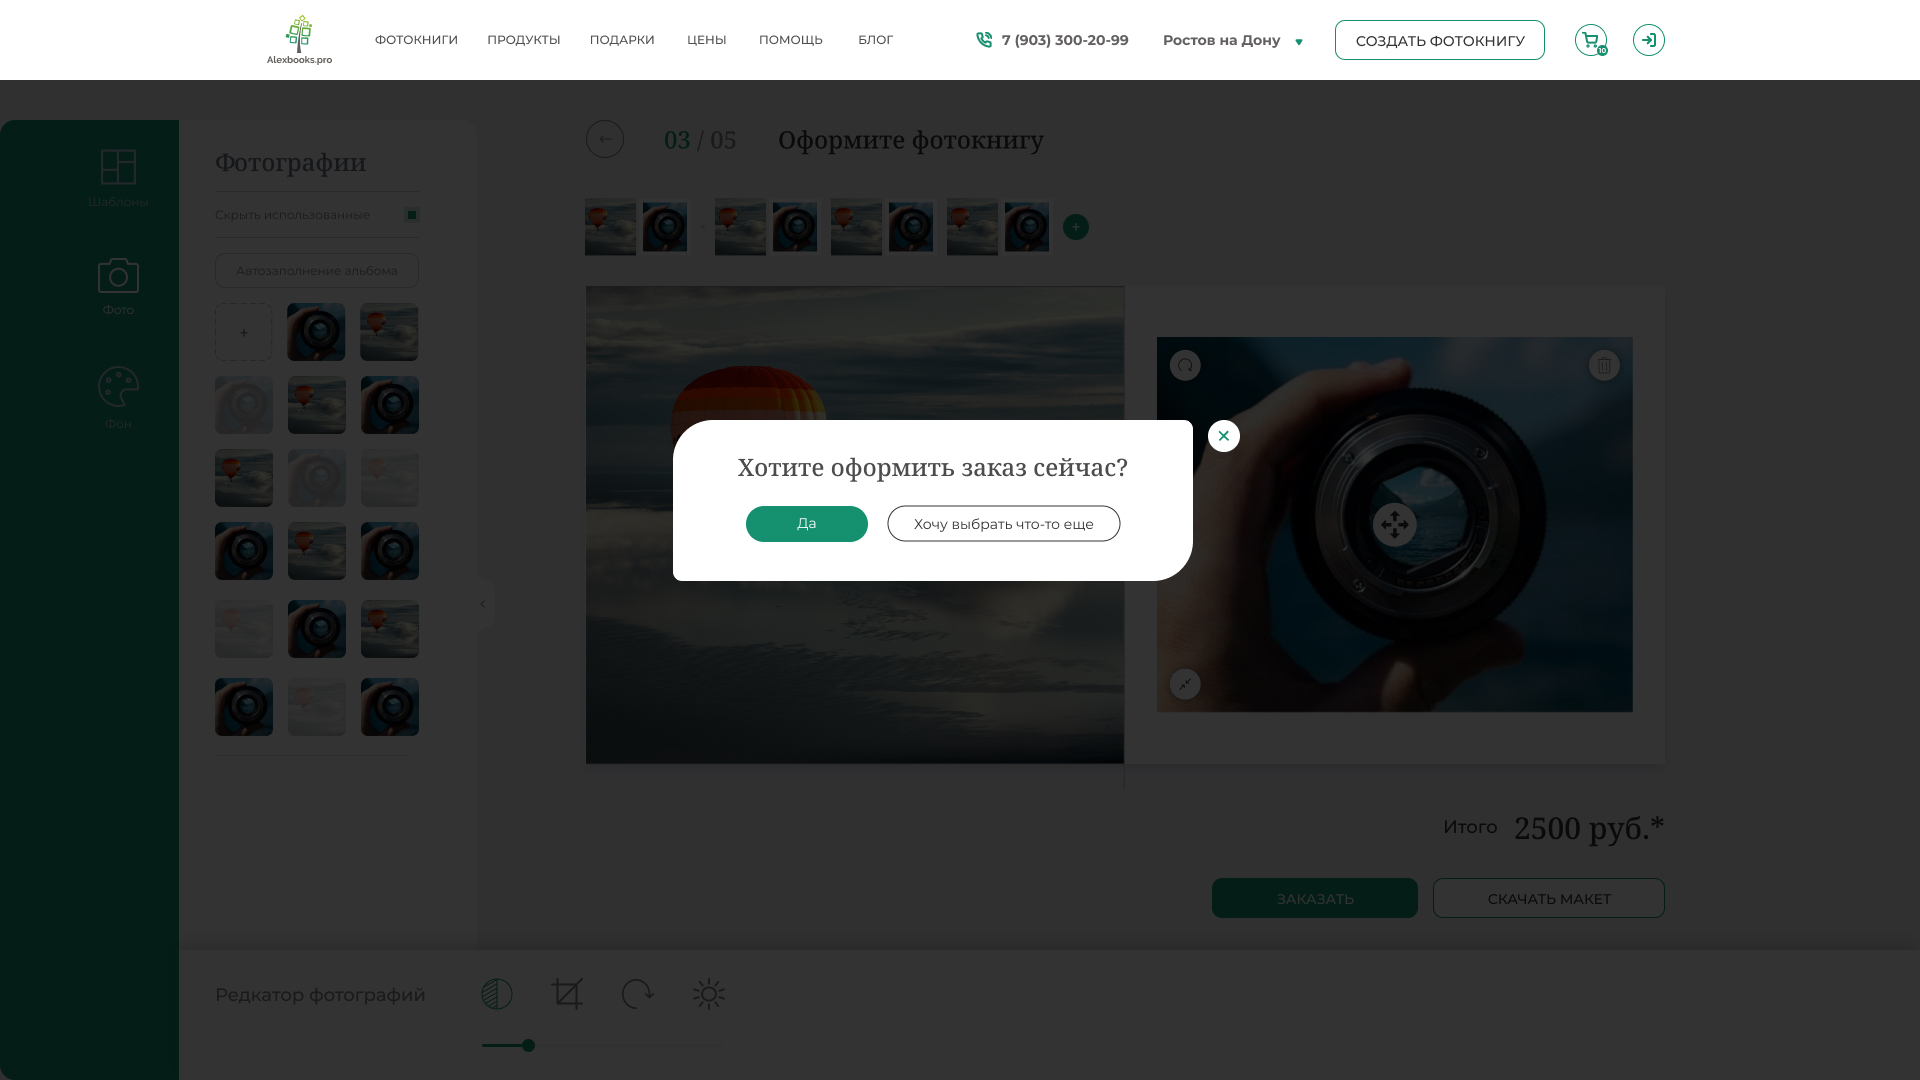1920x1080 pixels.
Task: Add a photo via the dashed plus tile
Action: [x=243, y=332]
